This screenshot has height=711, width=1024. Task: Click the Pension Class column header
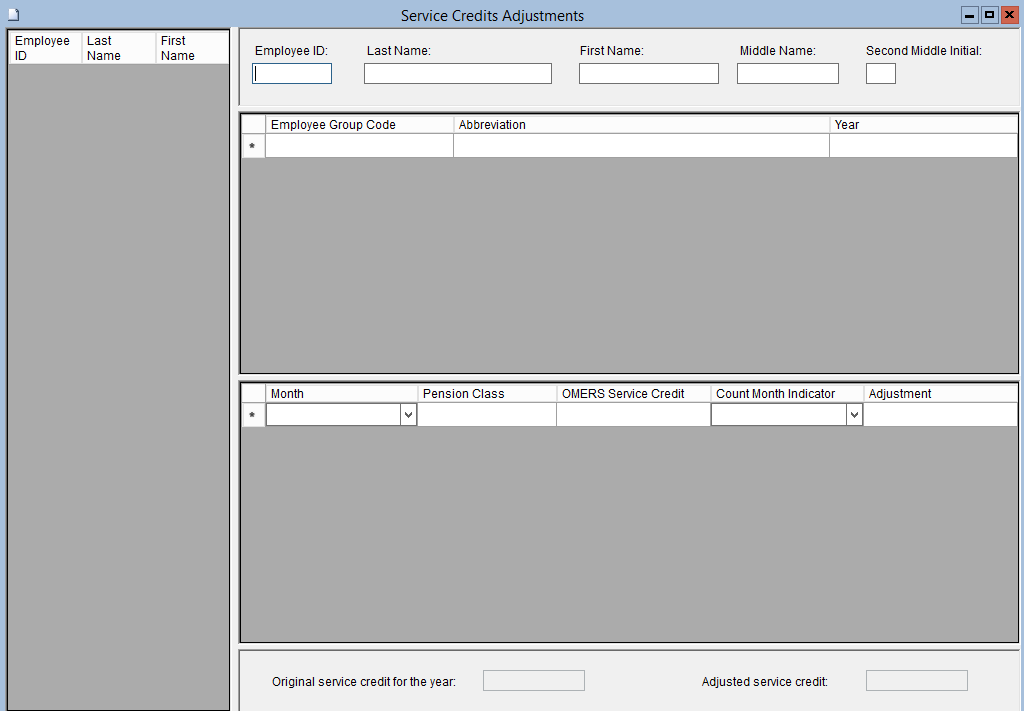click(x=486, y=394)
